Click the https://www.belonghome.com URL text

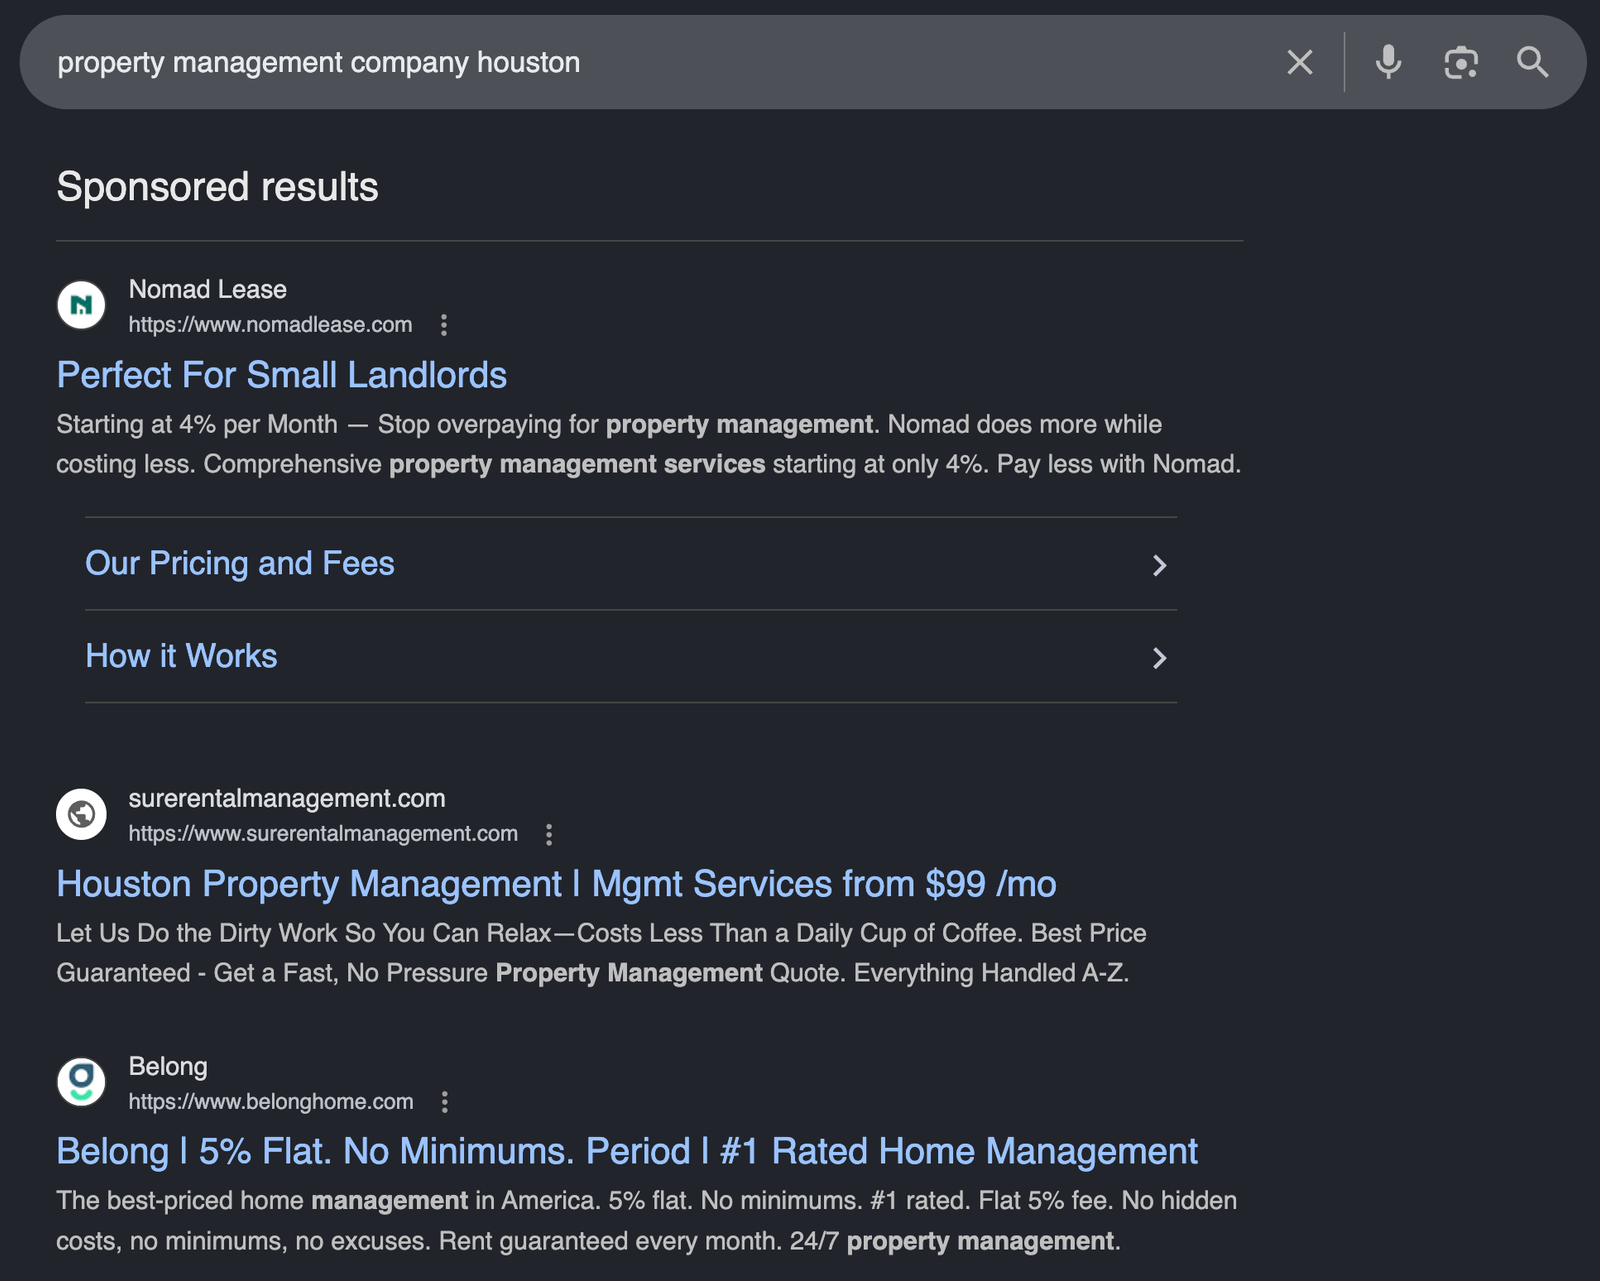[x=271, y=1102]
